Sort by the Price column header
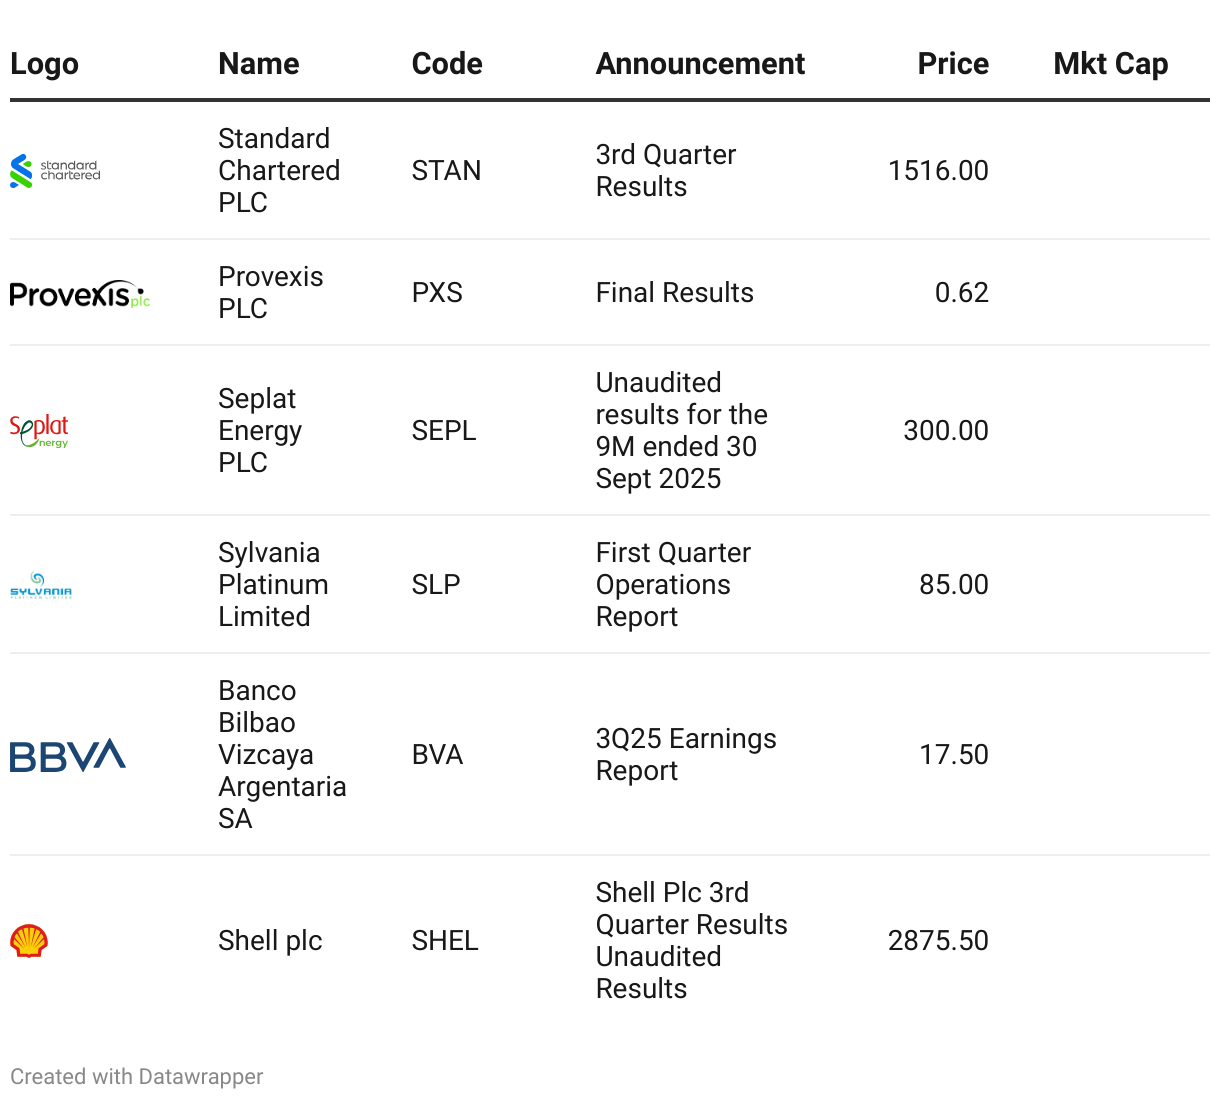 pyautogui.click(x=953, y=64)
